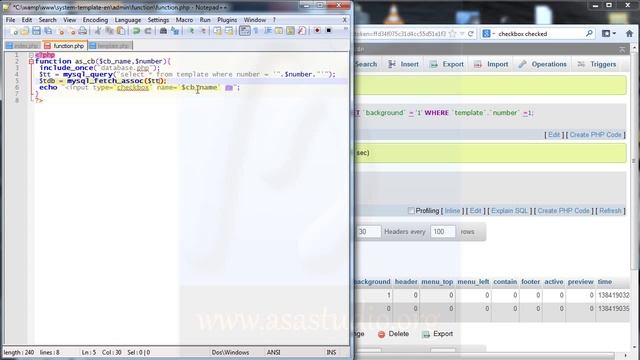Click the Headers every 100 input field
Viewport: 640px width, 360px height.
[443, 231]
